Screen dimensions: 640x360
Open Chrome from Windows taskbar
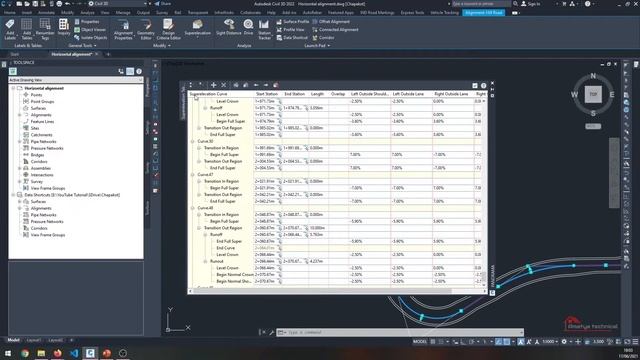[x=25, y=353]
